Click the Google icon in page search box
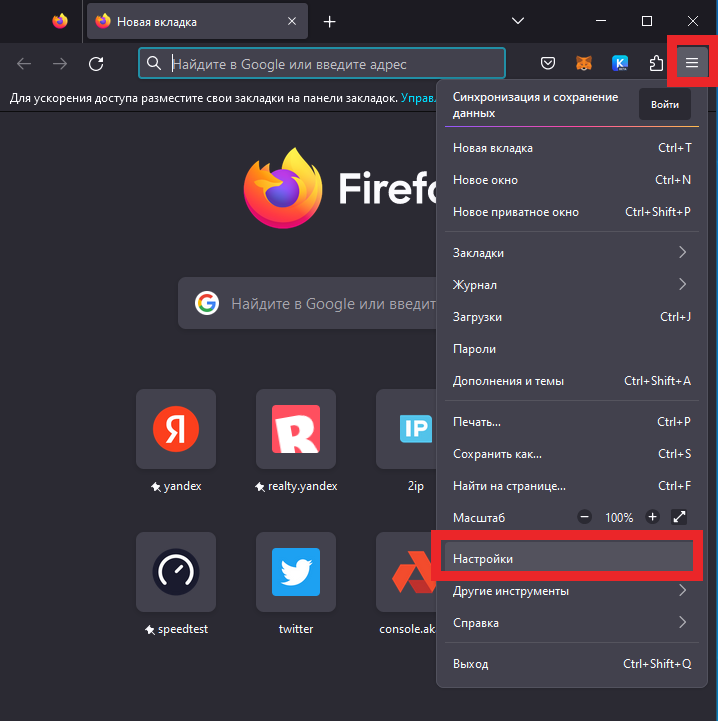Image resolution: width=718 pixels, height=721 pixels. click(x=207, y=303)
